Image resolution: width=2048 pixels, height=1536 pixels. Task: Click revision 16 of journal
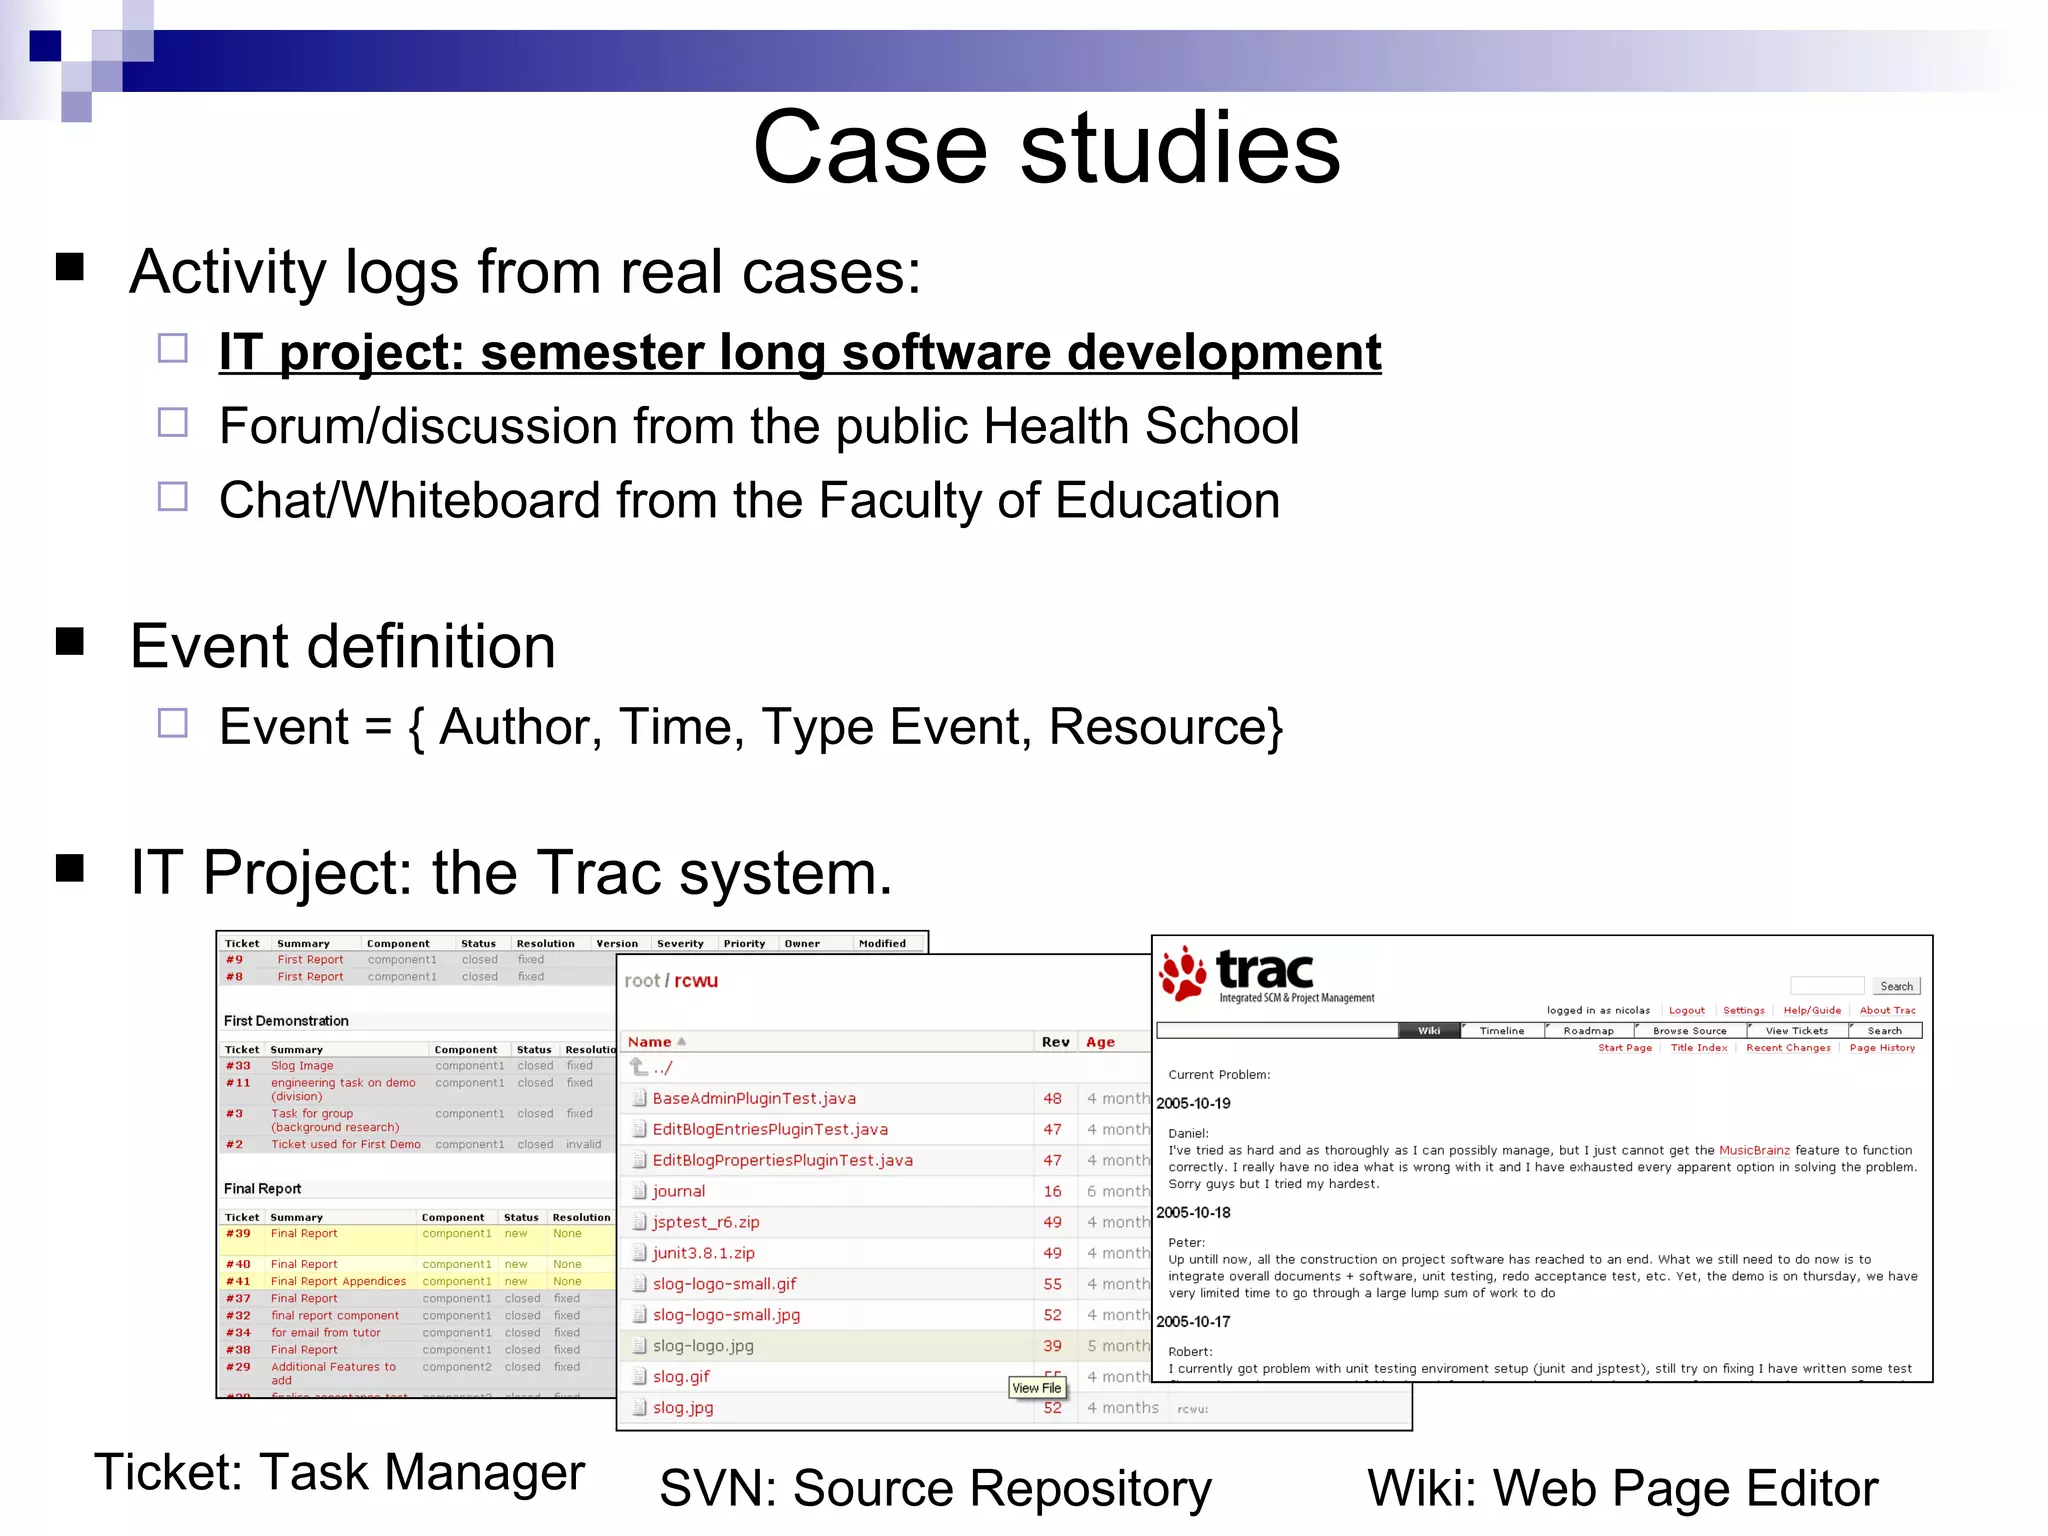coord(1053,1191)
